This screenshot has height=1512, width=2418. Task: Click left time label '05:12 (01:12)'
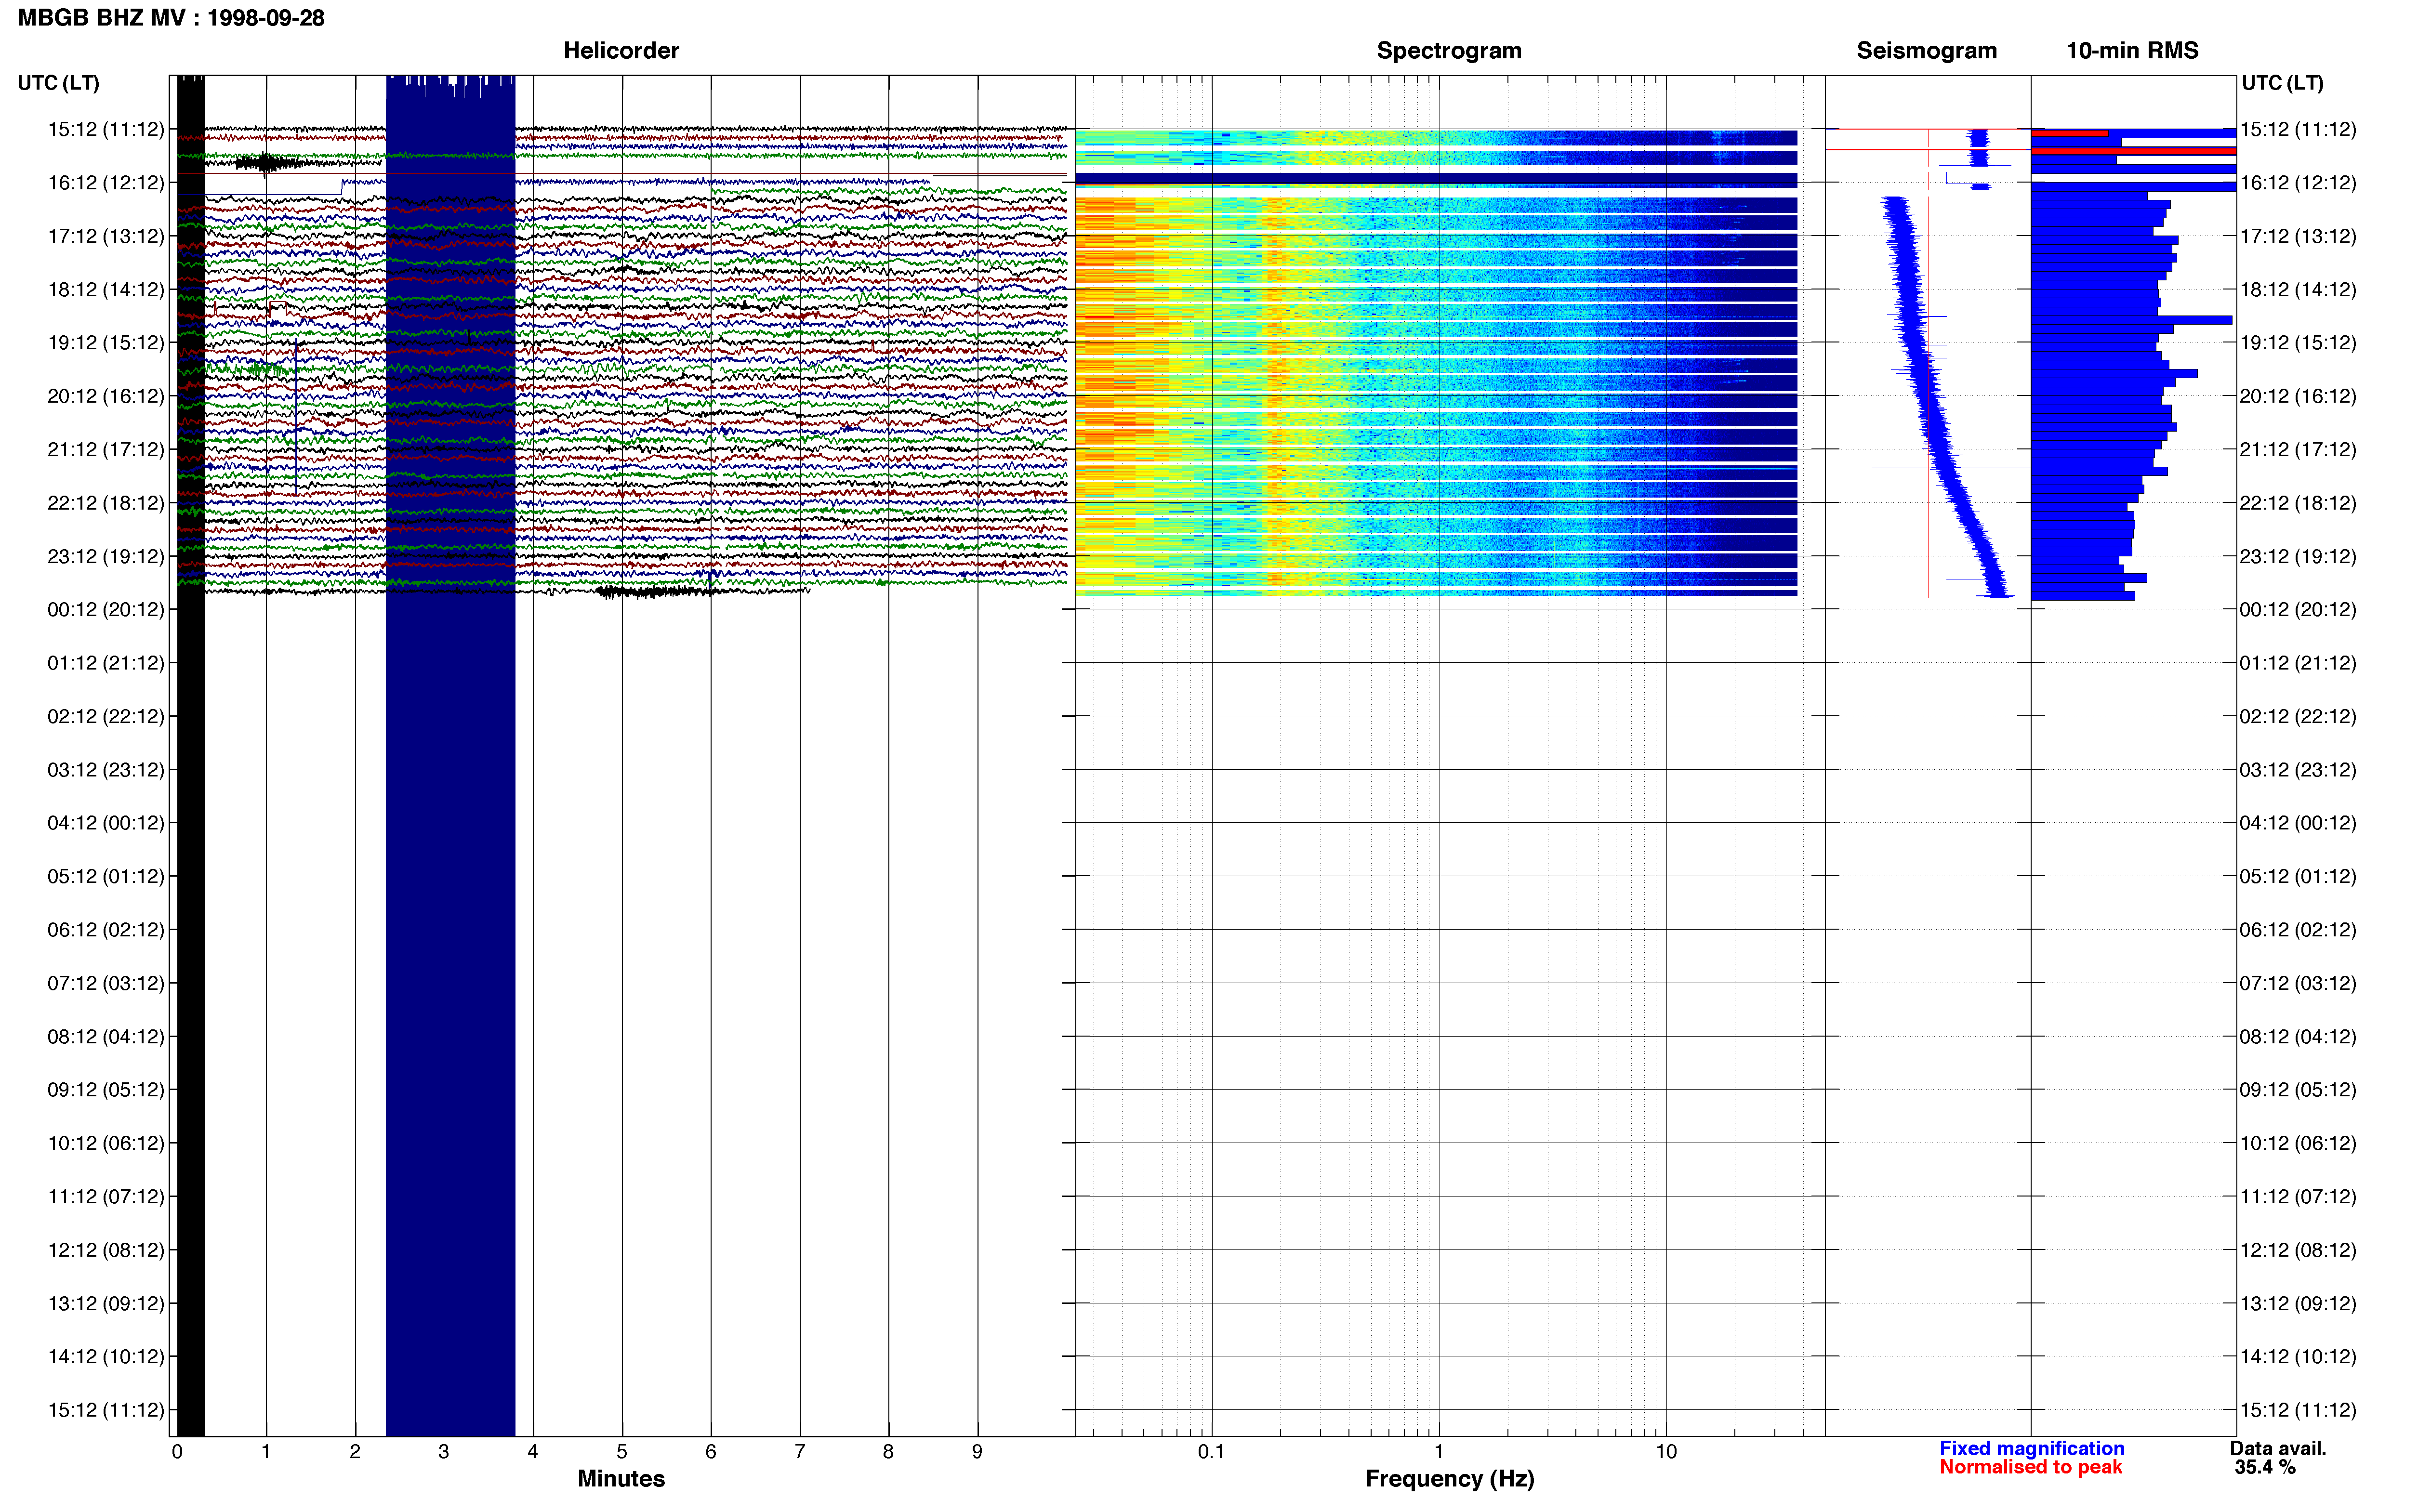(106, 876)
